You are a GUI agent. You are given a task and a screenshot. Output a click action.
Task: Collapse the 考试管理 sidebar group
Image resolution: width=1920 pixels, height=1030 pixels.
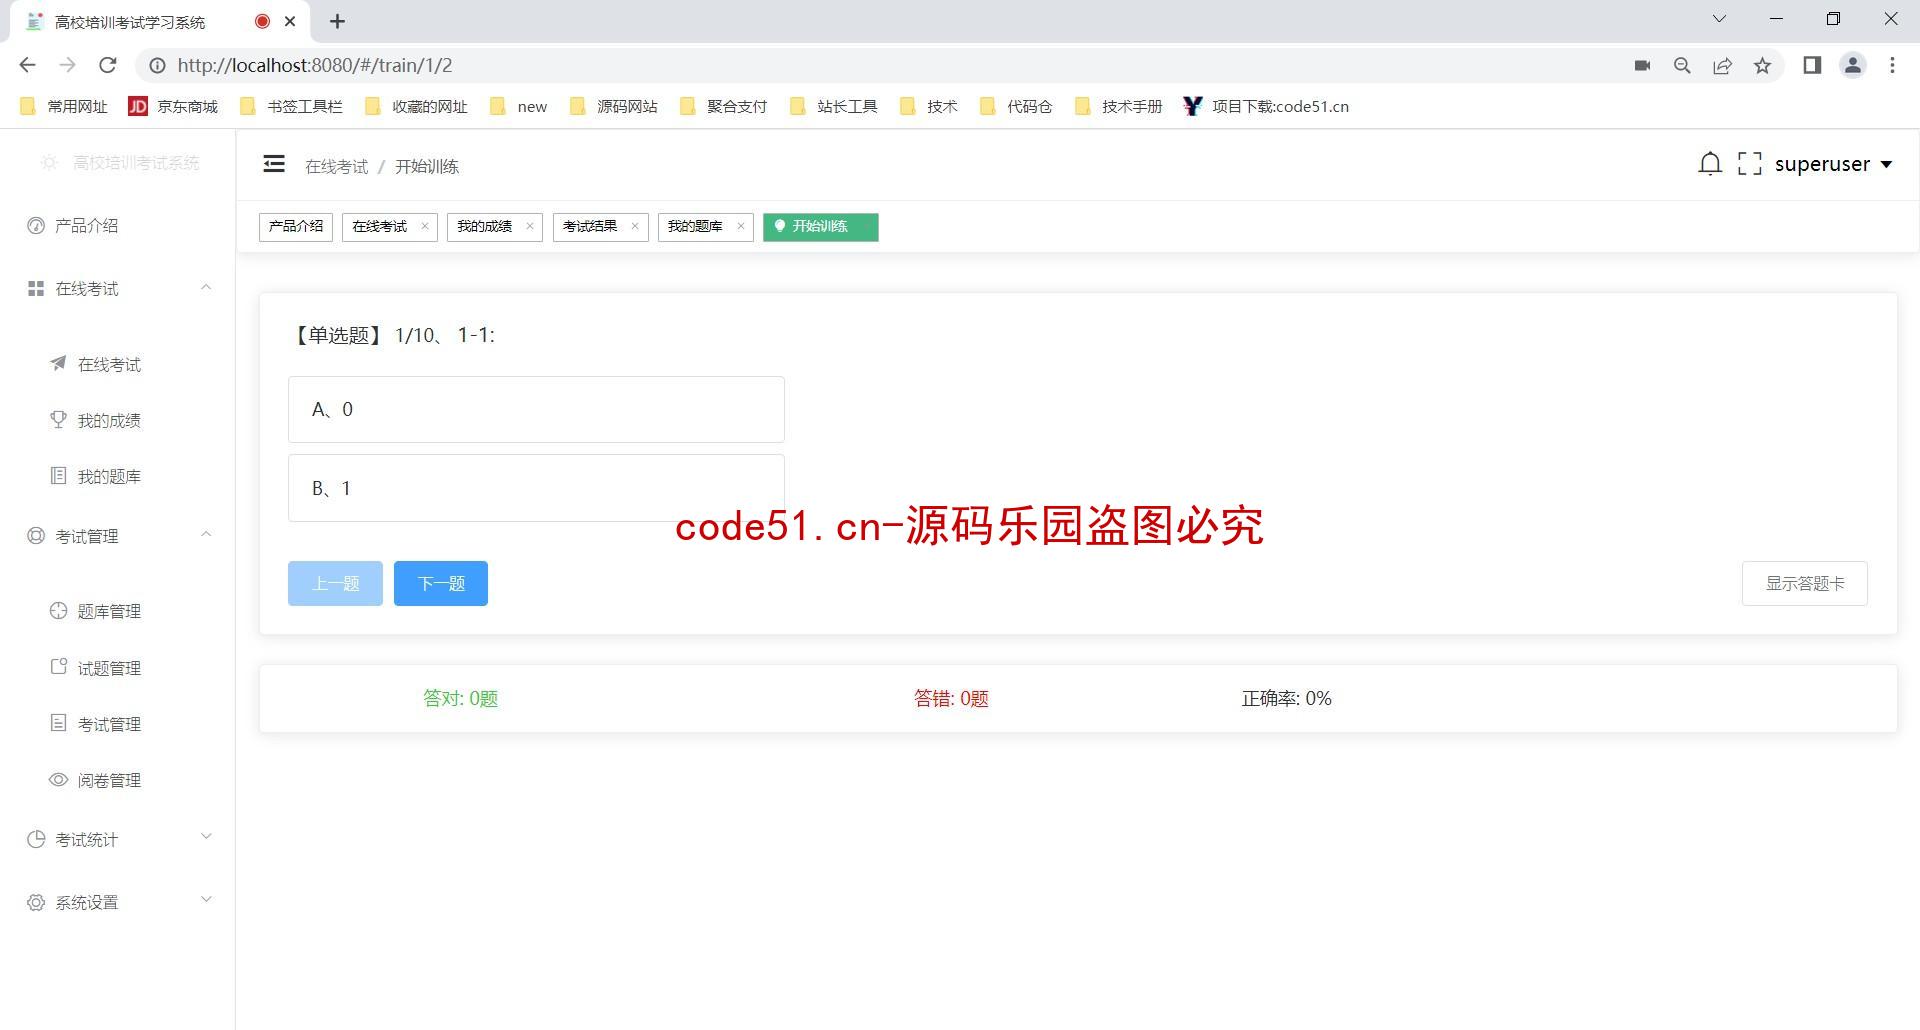[118, 537]
